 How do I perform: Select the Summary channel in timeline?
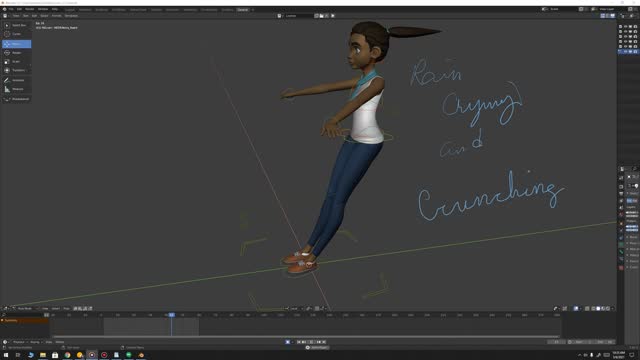[x=24, y=320]
